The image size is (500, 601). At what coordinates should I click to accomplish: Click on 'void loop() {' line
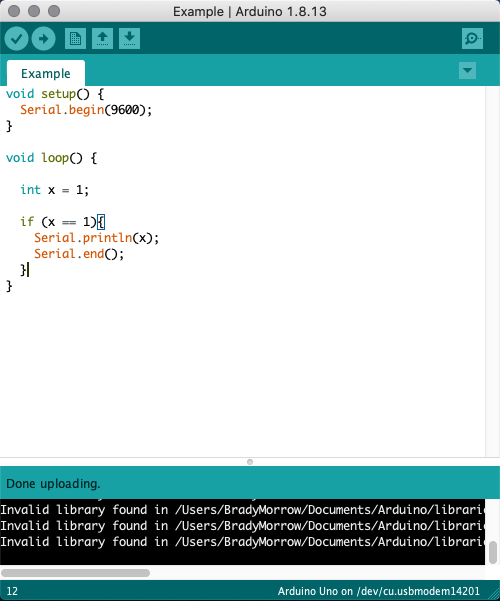pos(51,158)
